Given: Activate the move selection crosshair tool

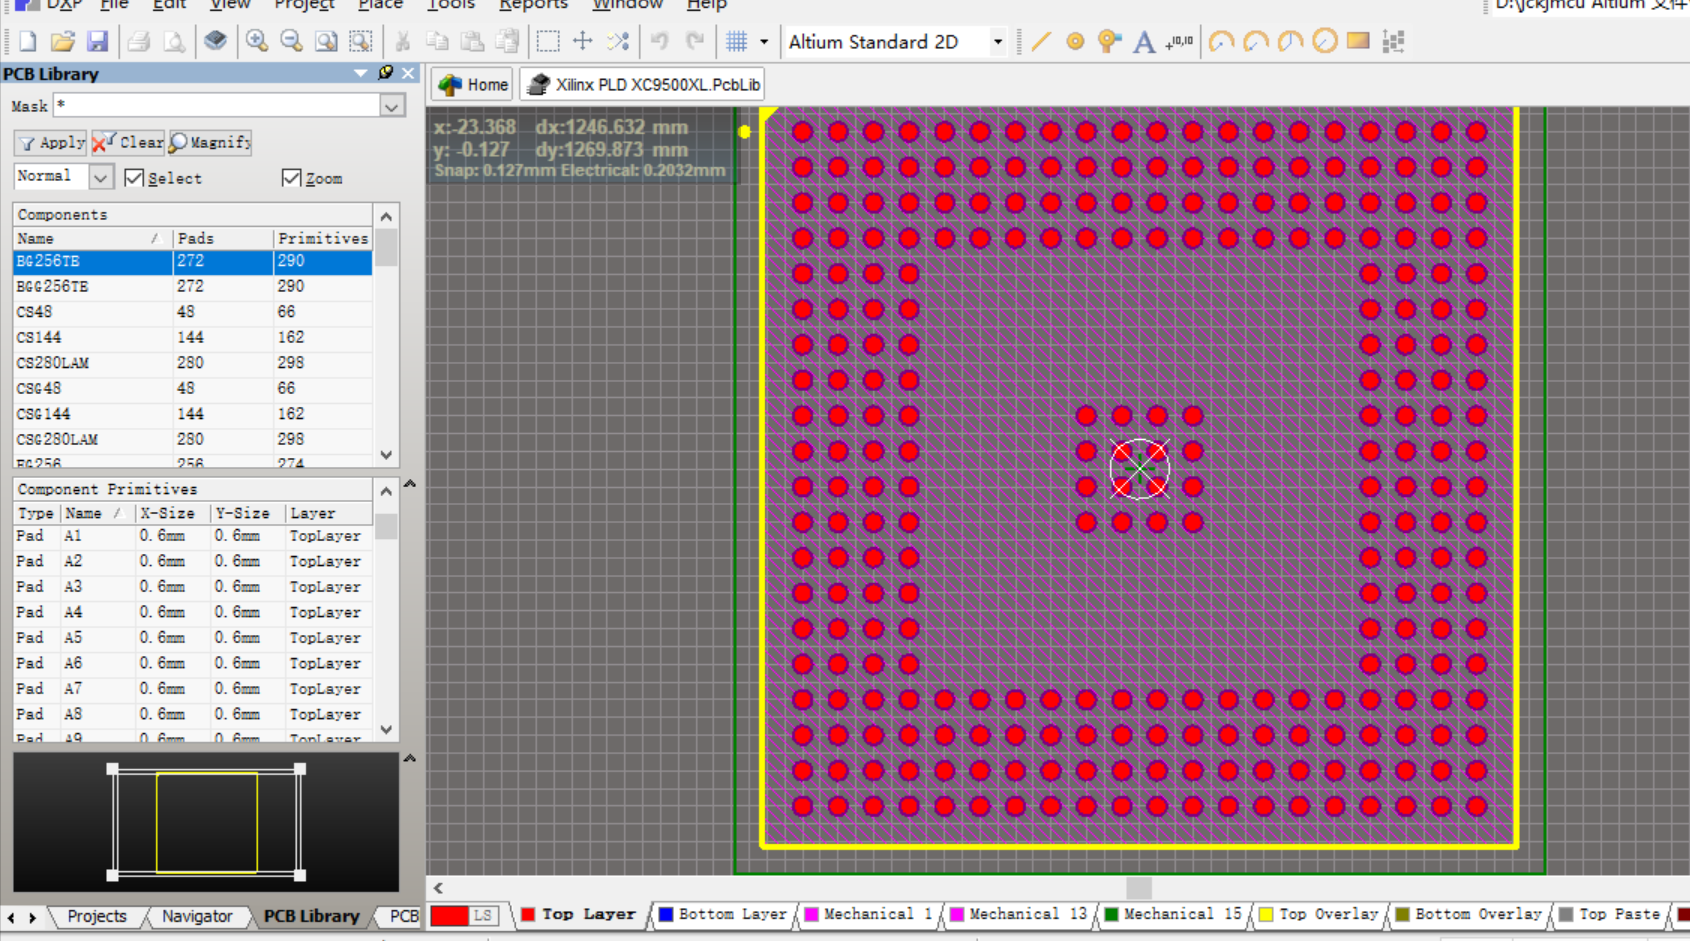Looking at the screenshot, I should tap(582, 41).
